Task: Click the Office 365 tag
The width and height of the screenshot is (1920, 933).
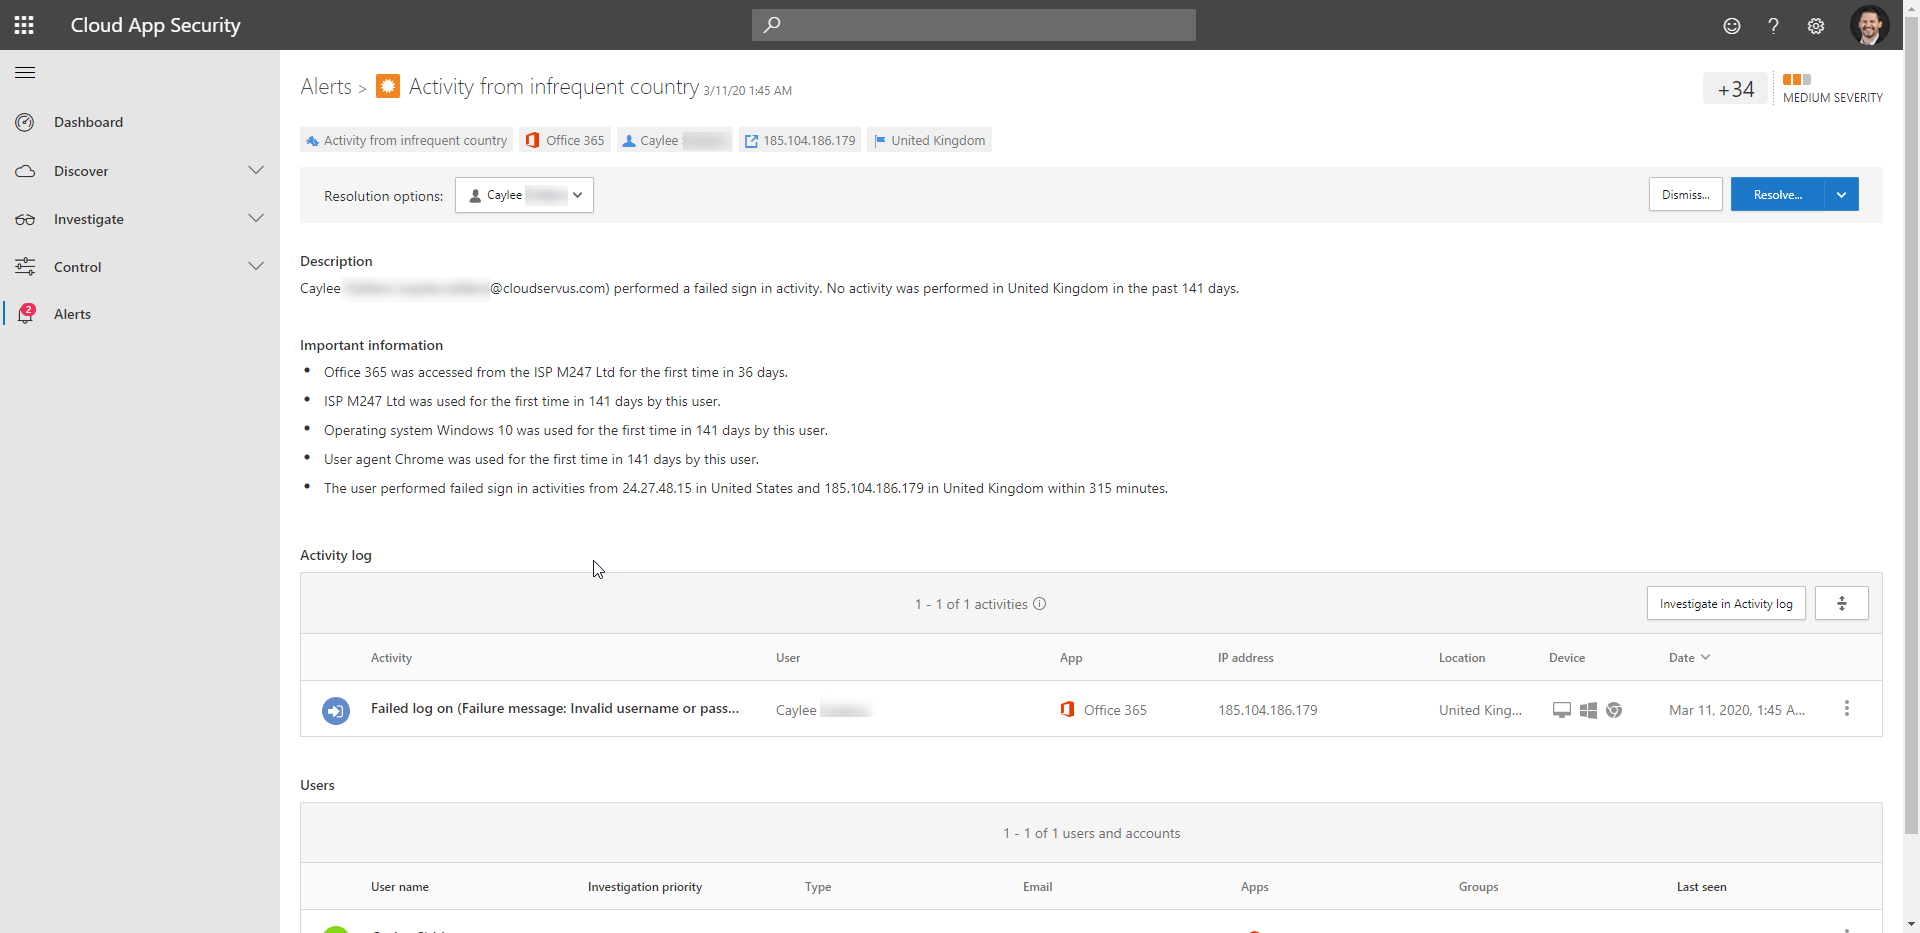Action: click(565, 140)
